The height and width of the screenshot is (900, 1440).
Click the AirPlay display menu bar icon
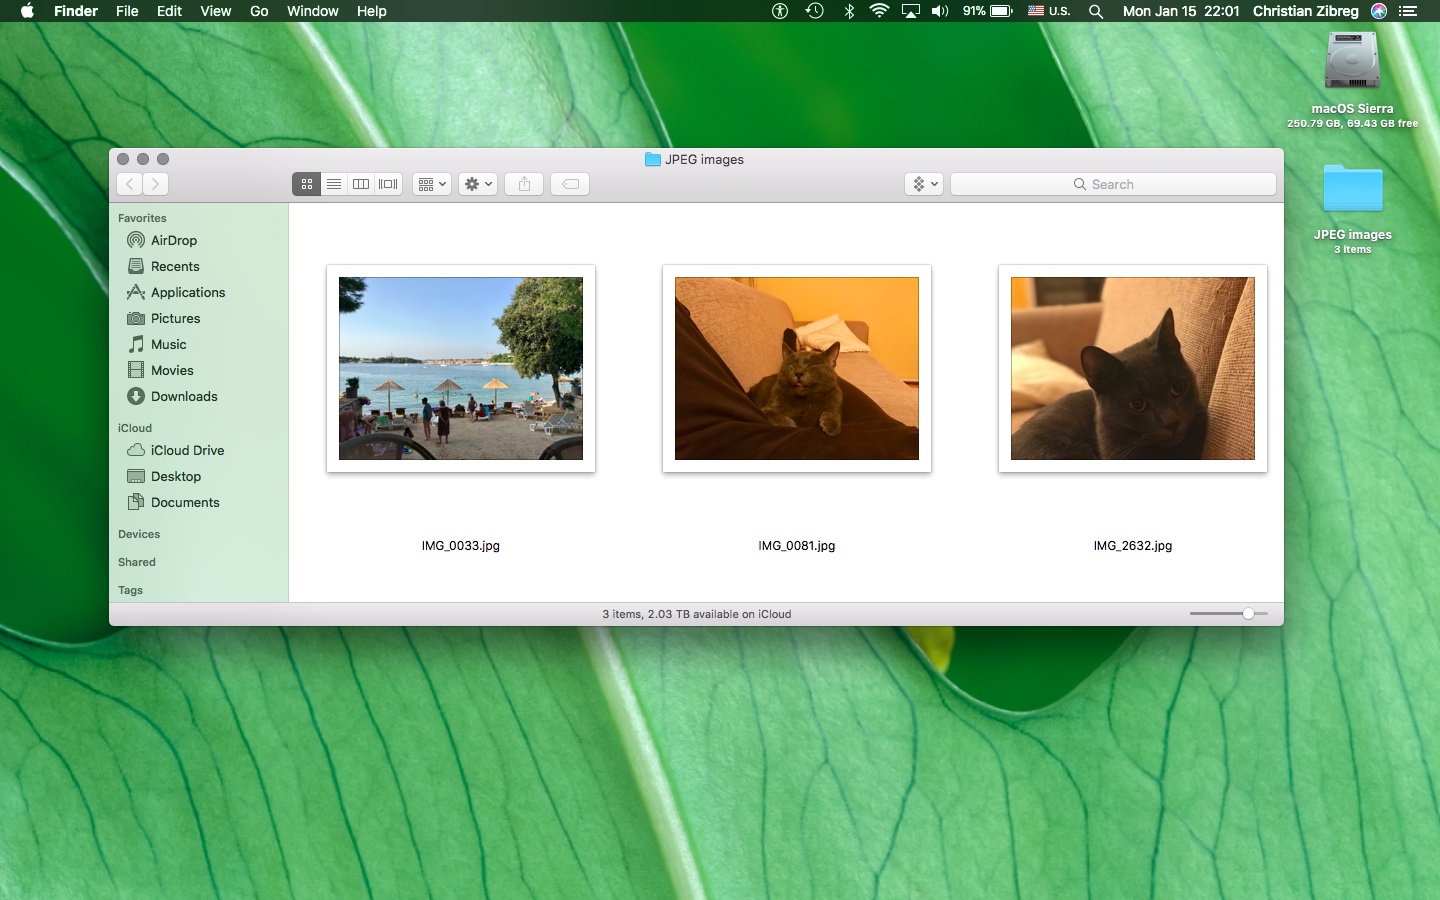tap(911, 11)
